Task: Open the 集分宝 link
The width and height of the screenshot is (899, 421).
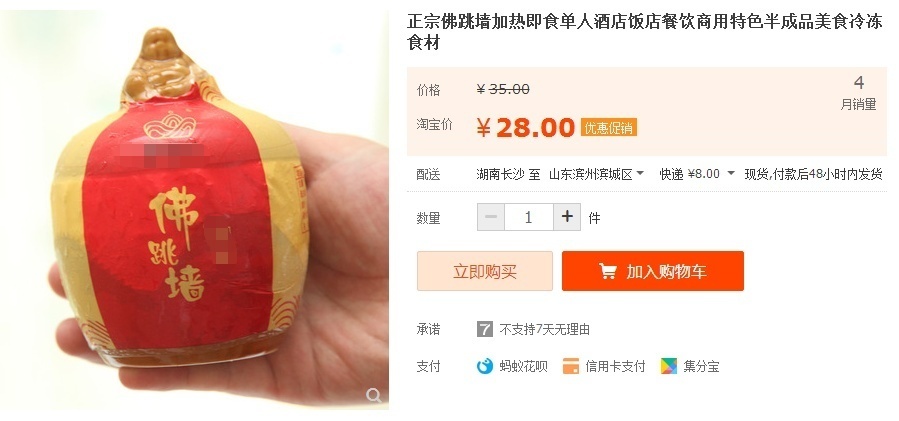Action: 701,366
